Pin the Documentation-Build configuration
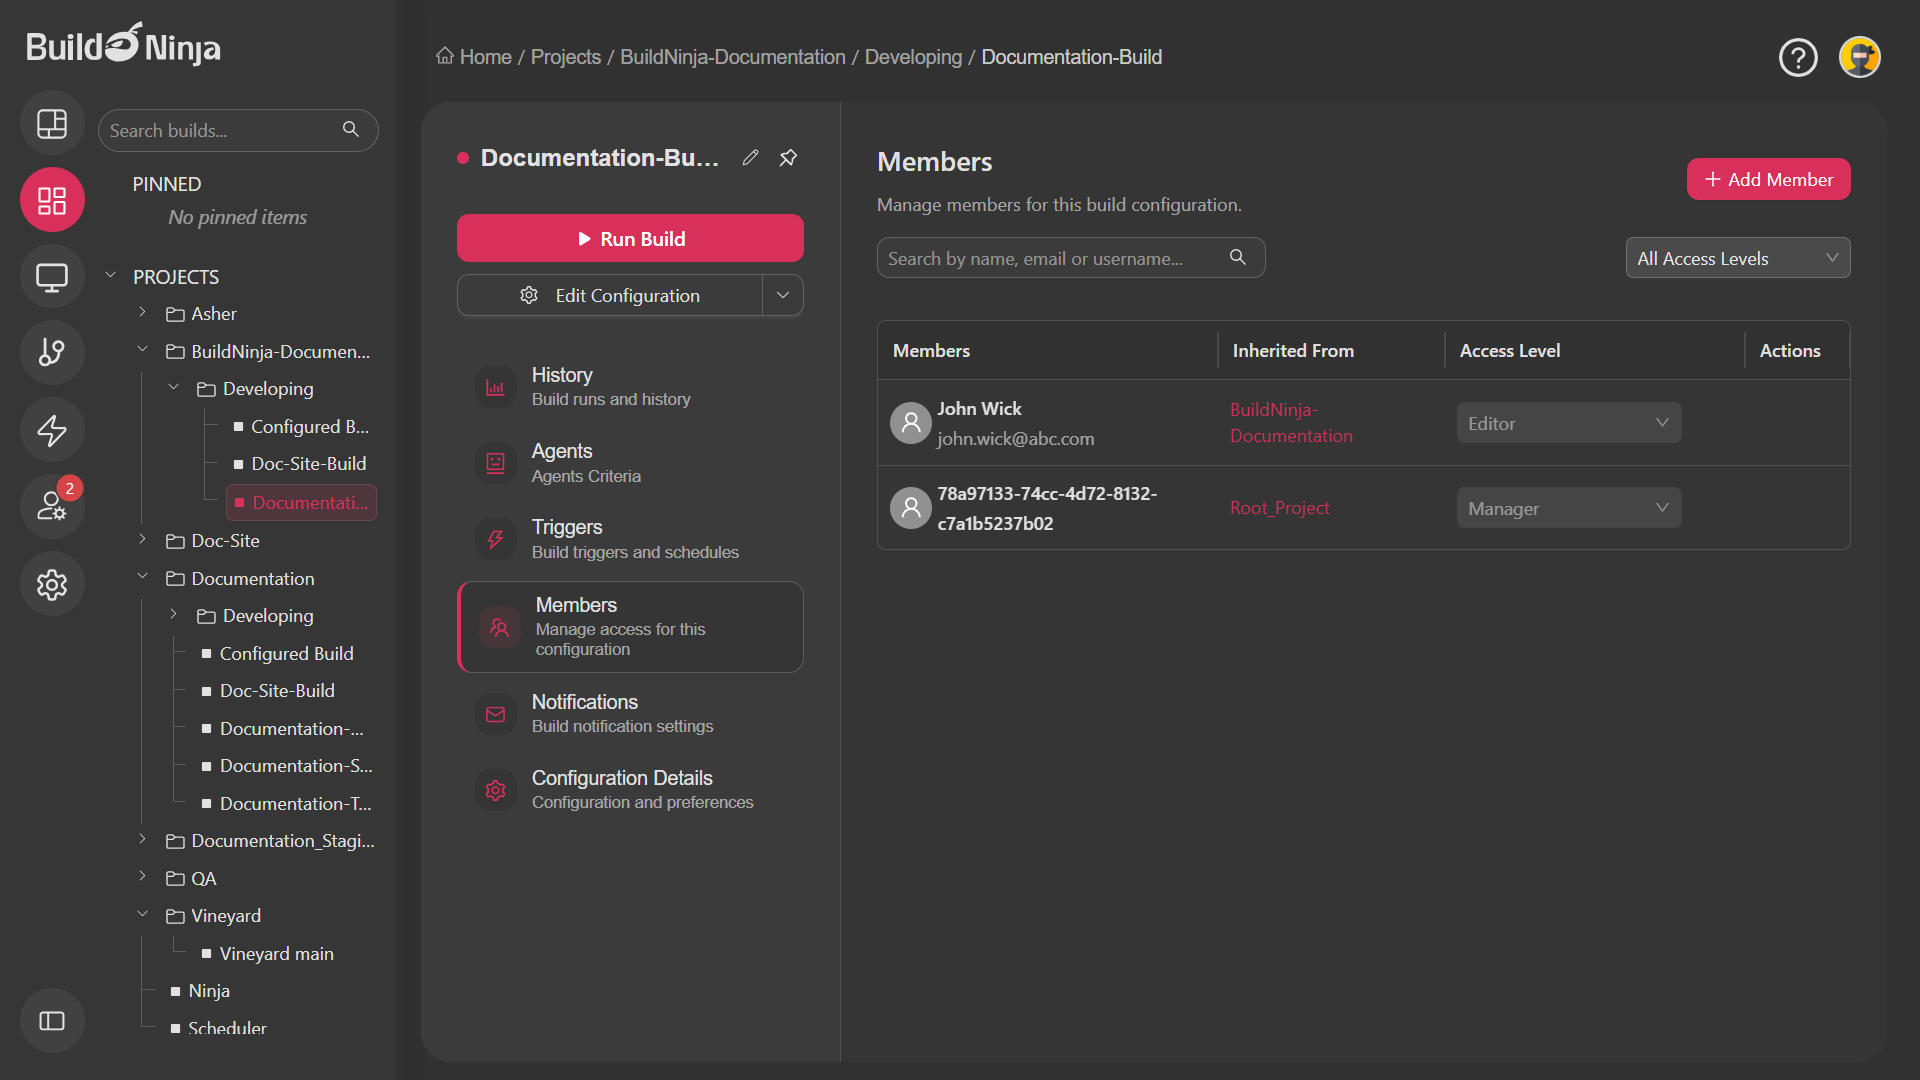1920x1080 pixels. (788, 157)
